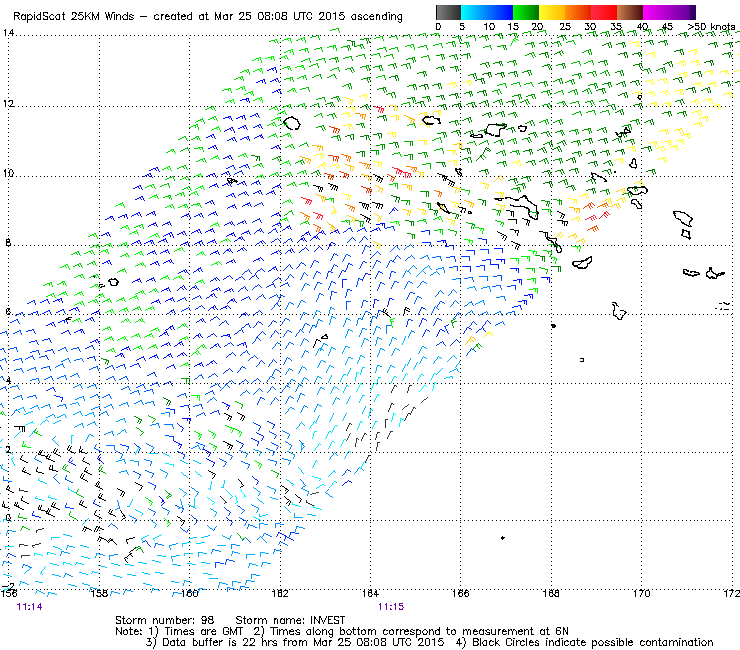This screenshot has height=650, width=740.
Task: Click the longitude axis label "166"
Action: pyautogui.click(x=461, y=593)
